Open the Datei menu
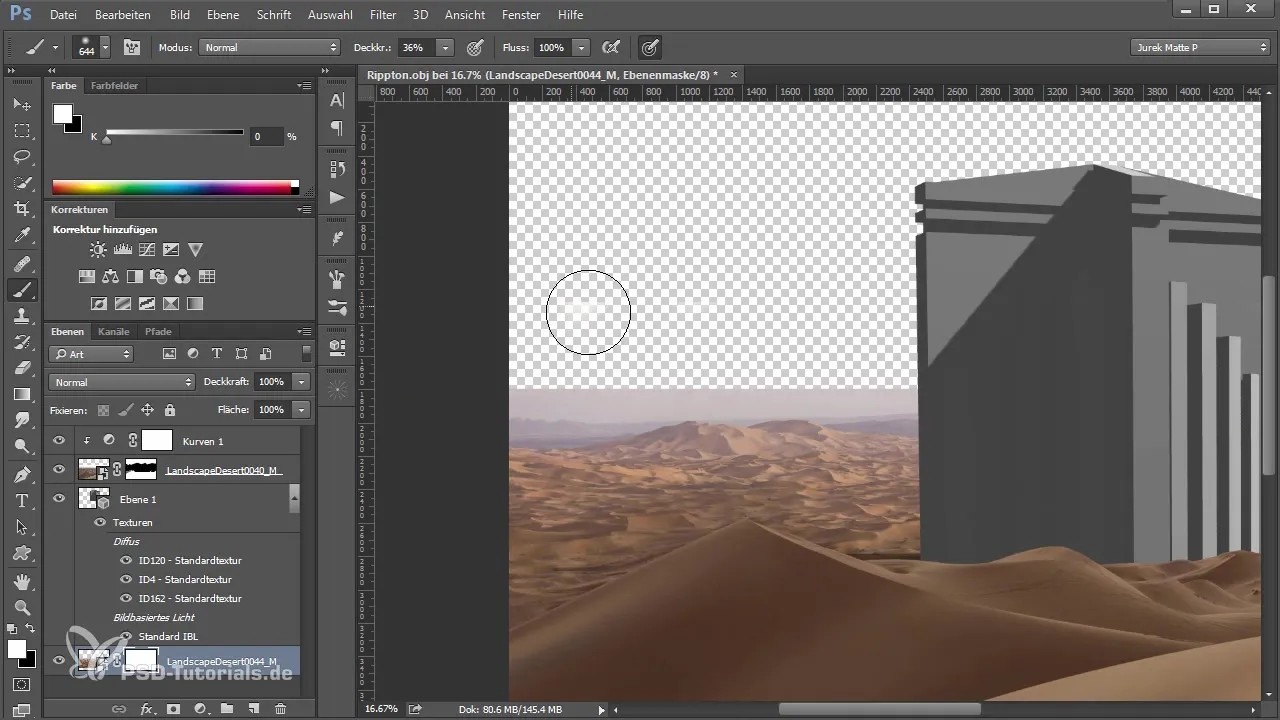1280x720 pixels. 62,15
